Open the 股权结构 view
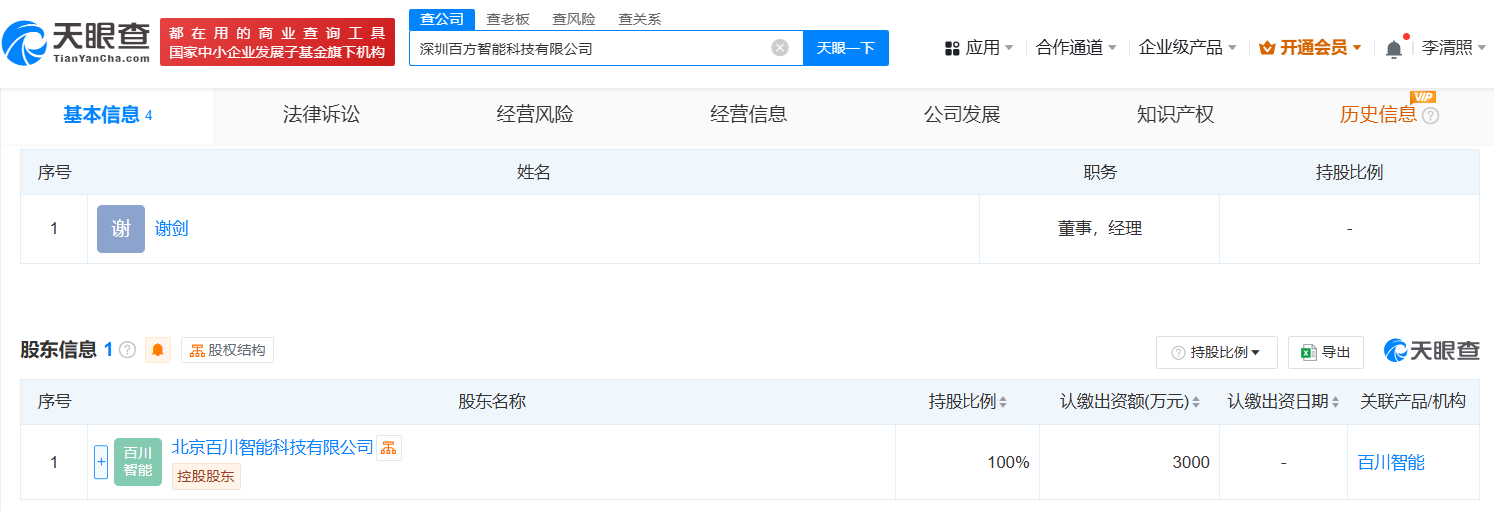Screen dimensions: 1494x511 tap(228, 350)
